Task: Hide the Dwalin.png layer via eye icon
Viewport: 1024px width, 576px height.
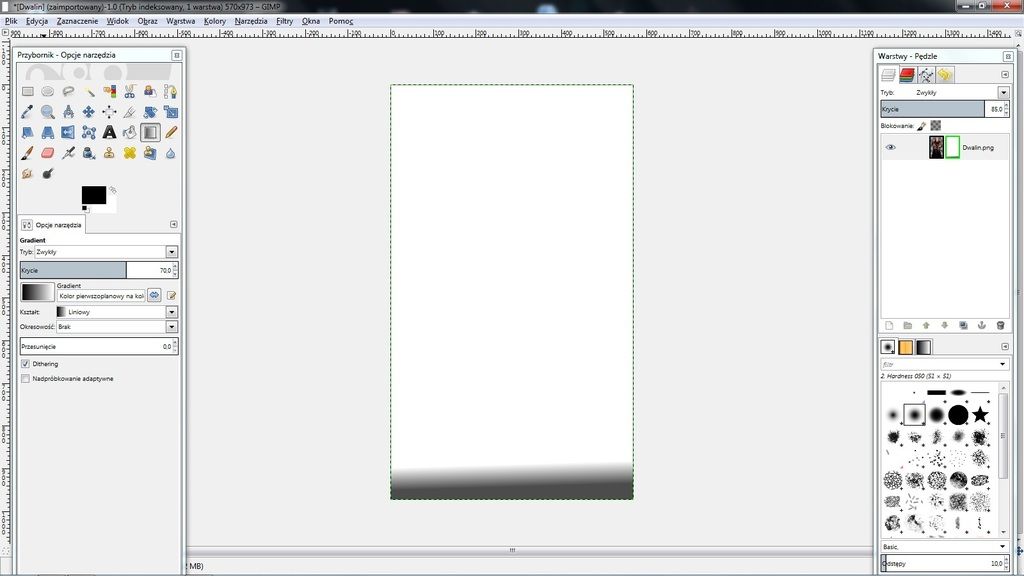Action: (891, 147)
